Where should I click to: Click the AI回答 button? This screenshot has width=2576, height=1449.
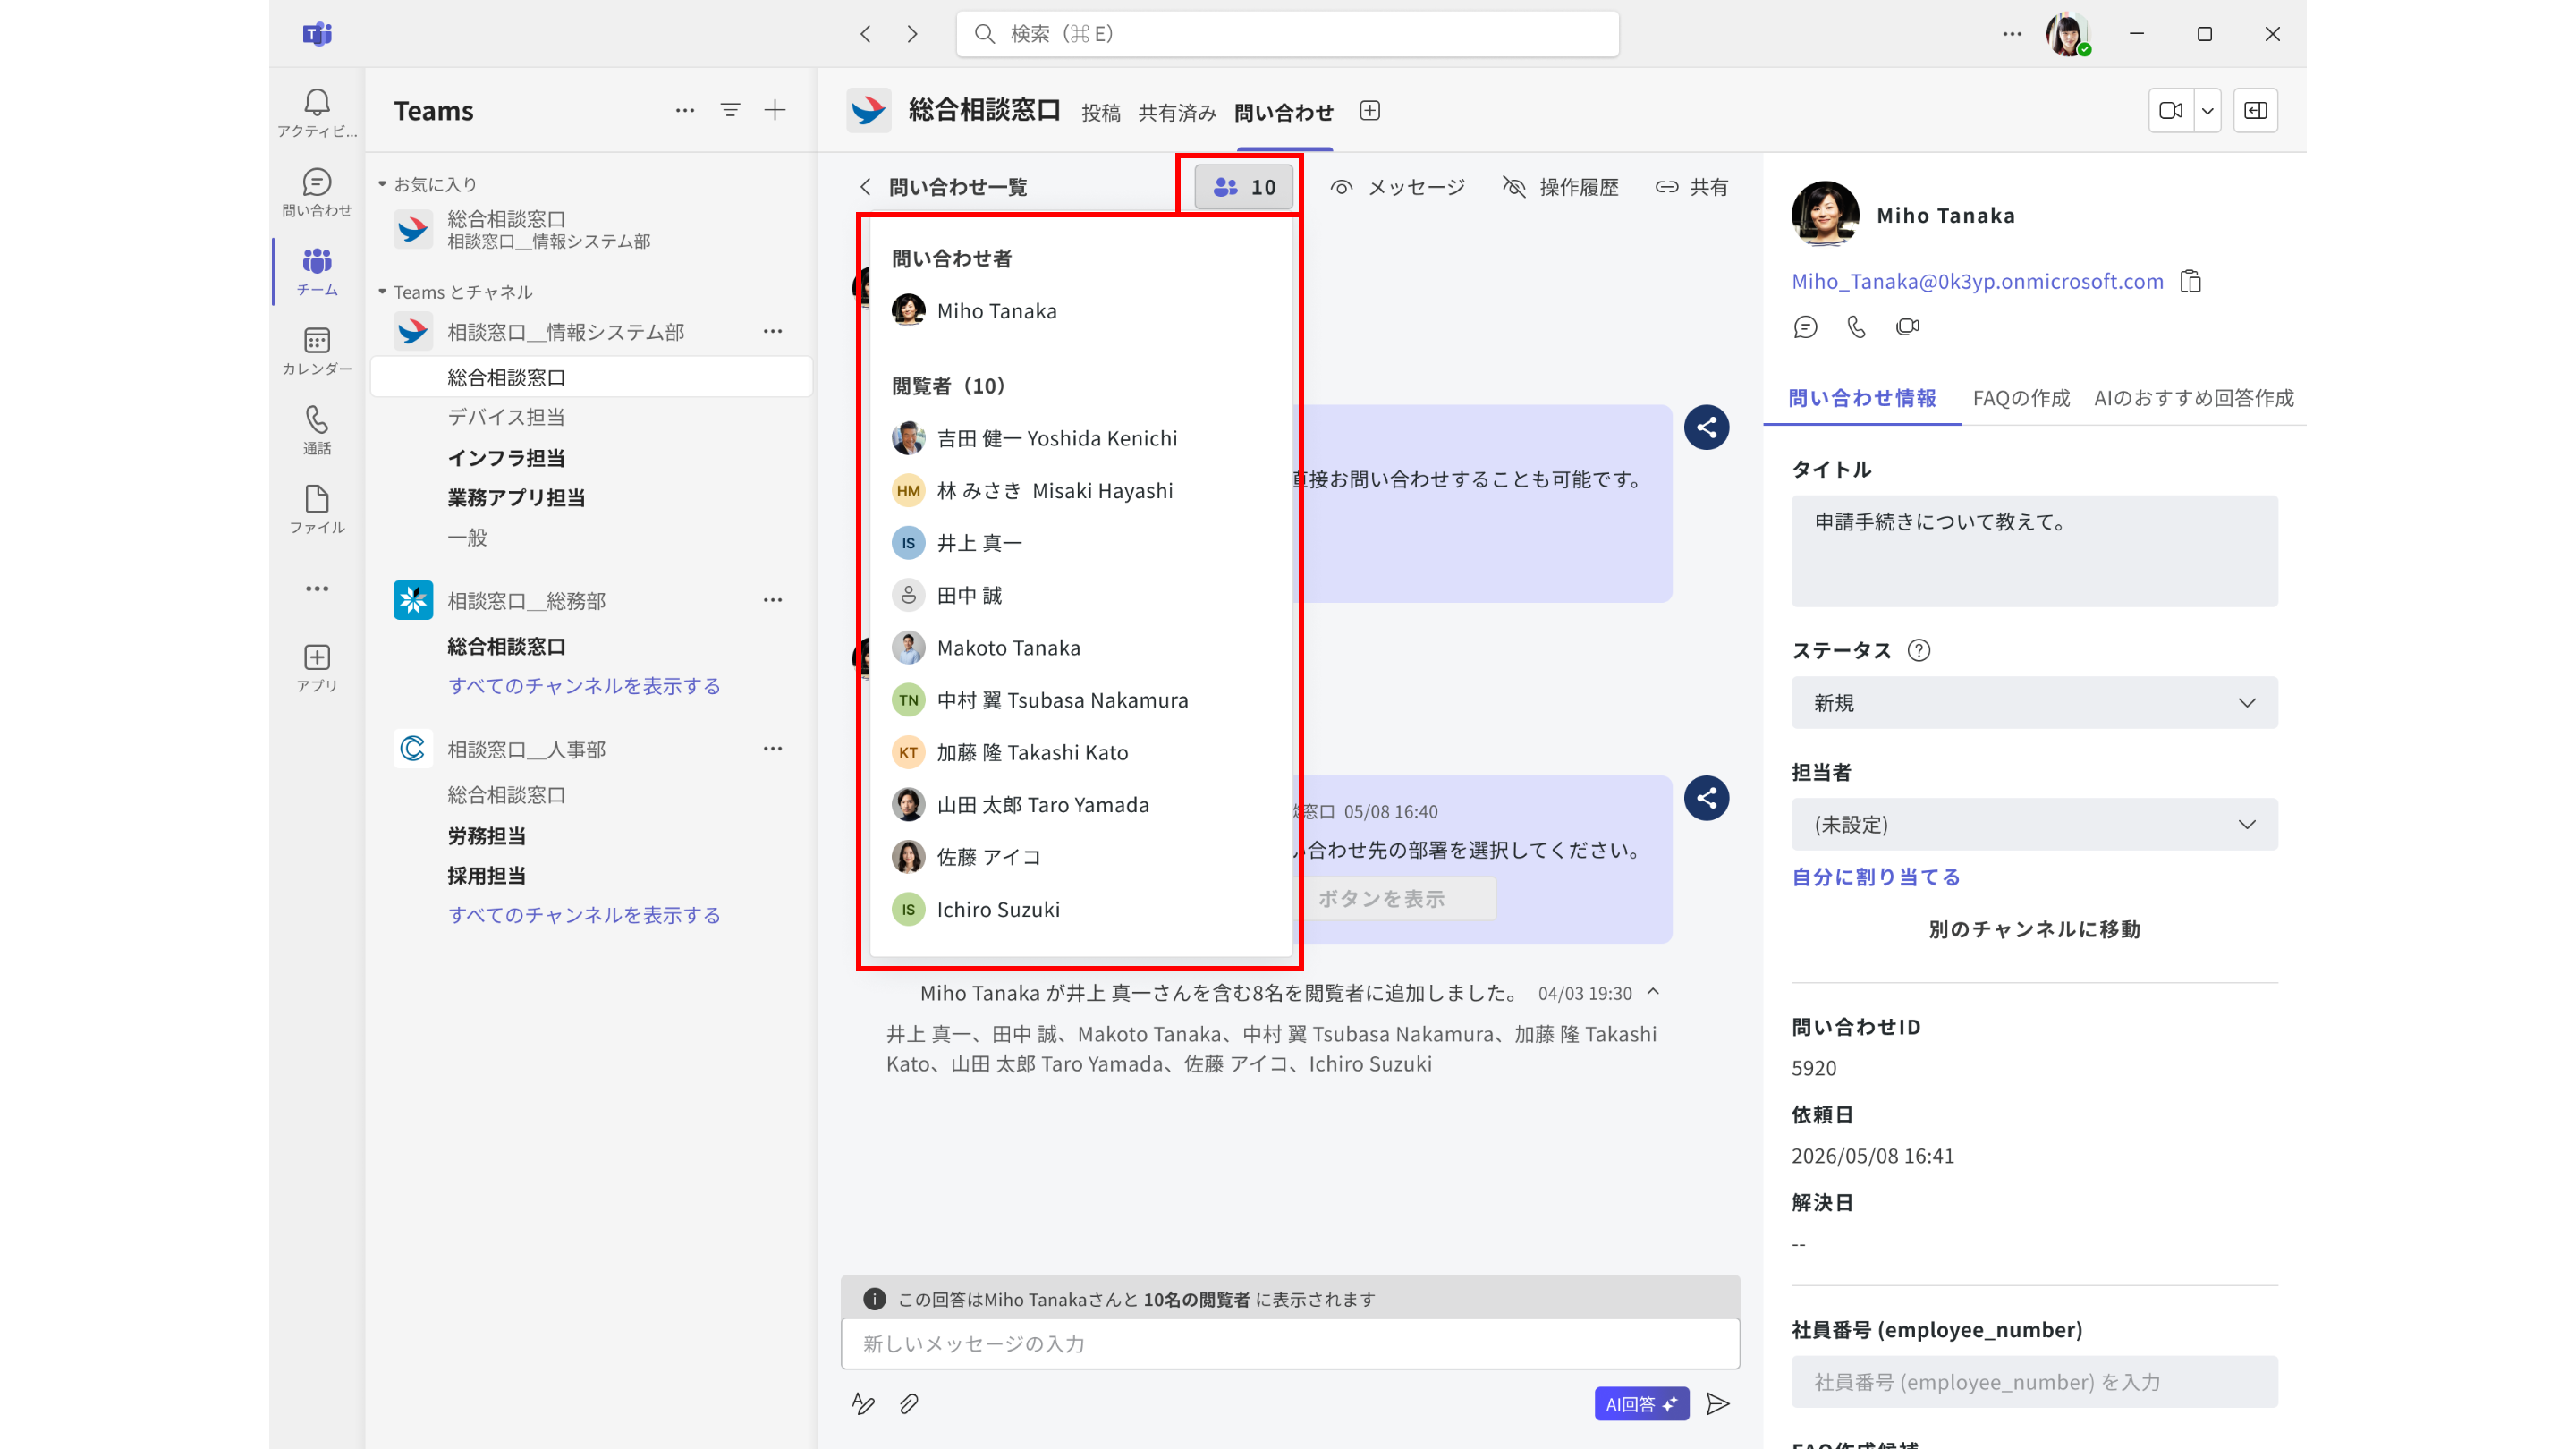click(x=1642, y=1404)
